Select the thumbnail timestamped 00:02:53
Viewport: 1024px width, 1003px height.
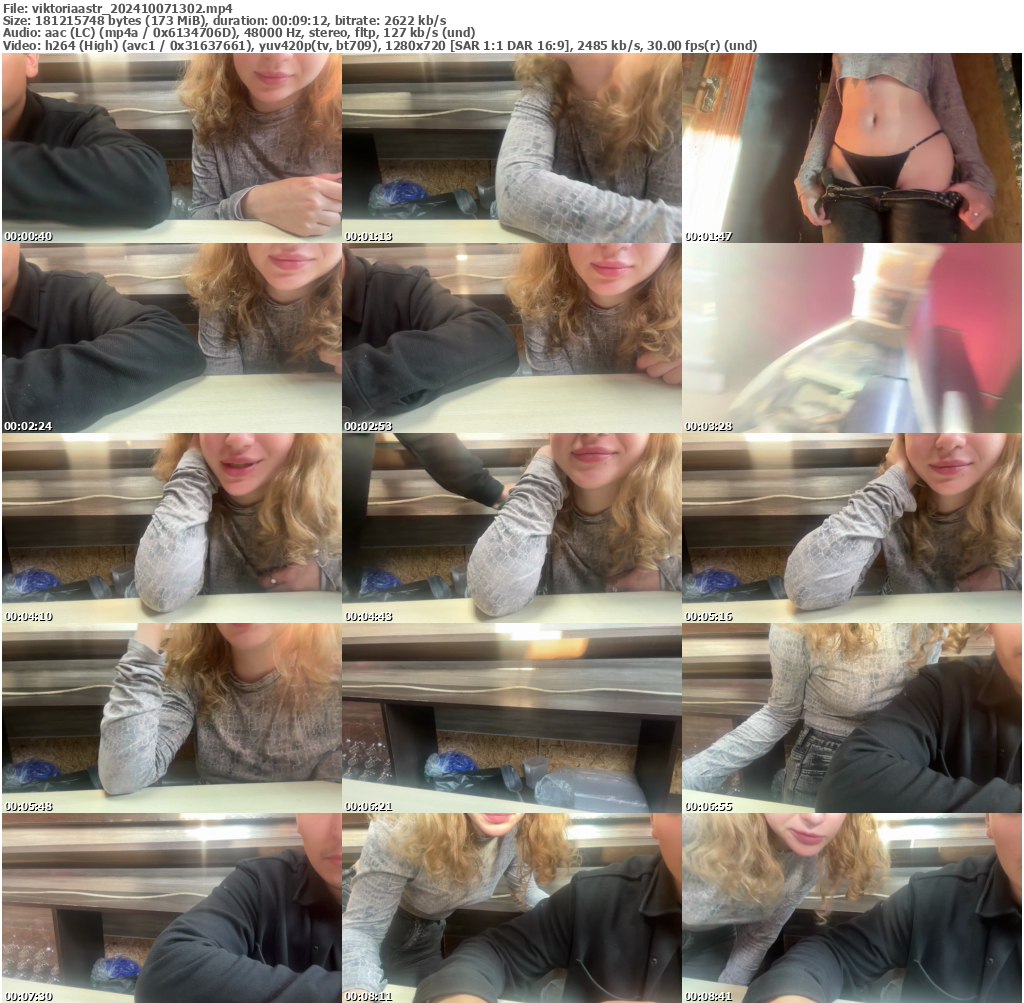point(511,338)
